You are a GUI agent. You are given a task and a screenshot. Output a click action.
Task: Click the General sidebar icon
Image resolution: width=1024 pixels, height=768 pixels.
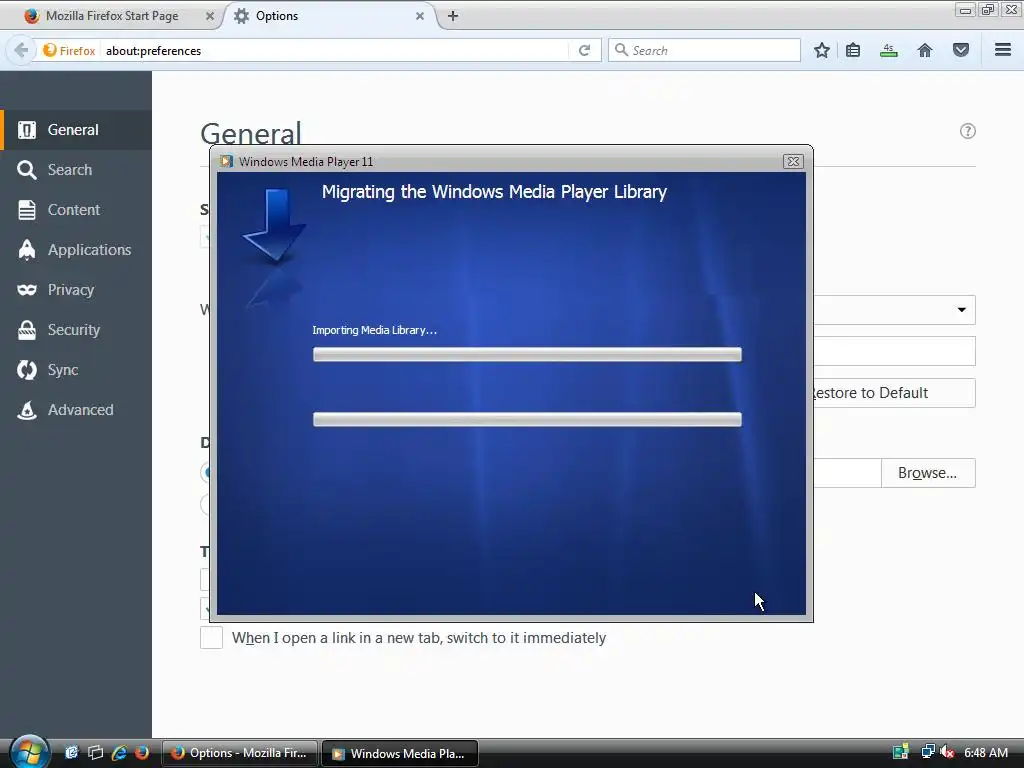27,130
